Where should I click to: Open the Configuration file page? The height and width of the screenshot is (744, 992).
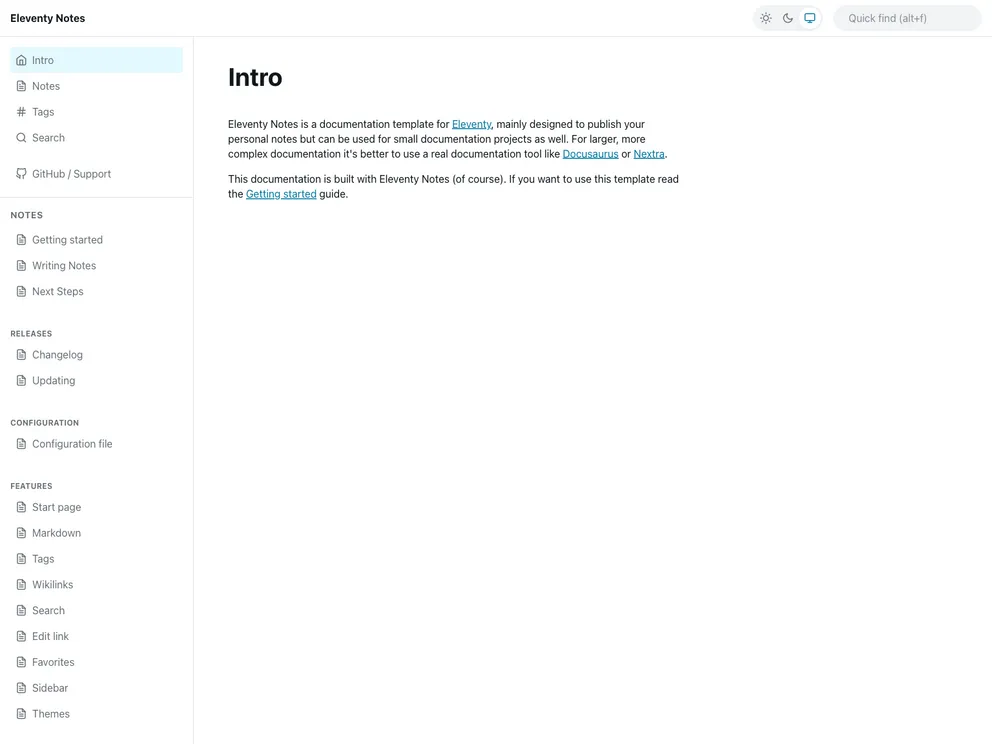[x=97, y=444]
